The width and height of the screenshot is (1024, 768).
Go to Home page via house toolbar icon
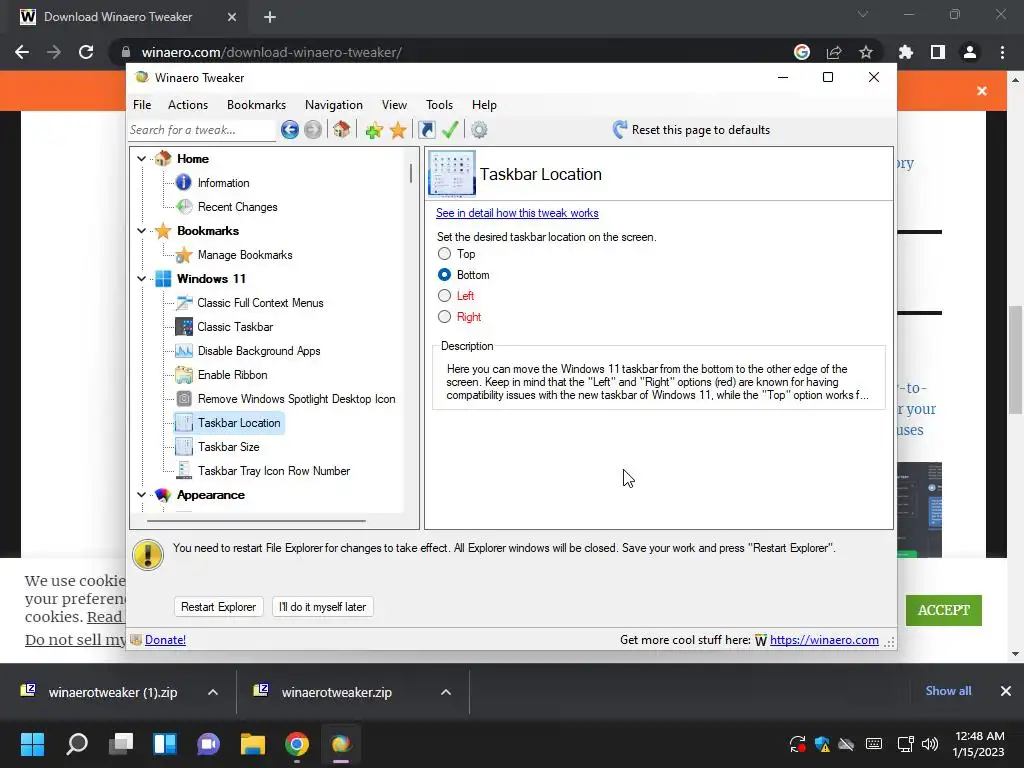tap(342, 129)
